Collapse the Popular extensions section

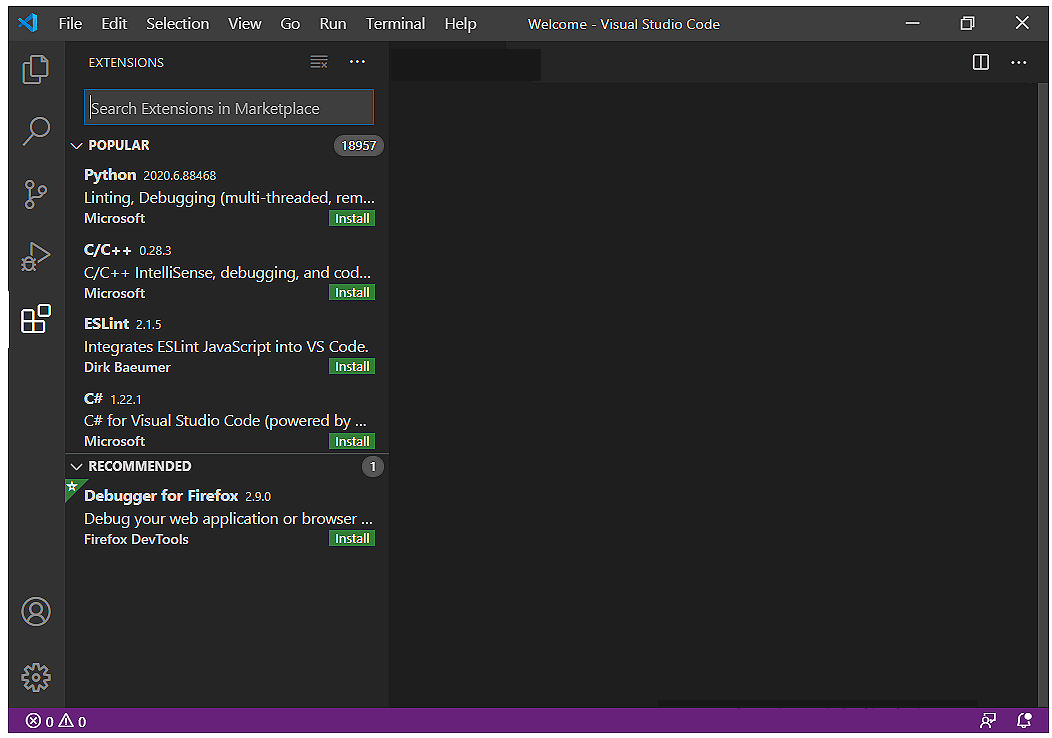tap(77, 146)
